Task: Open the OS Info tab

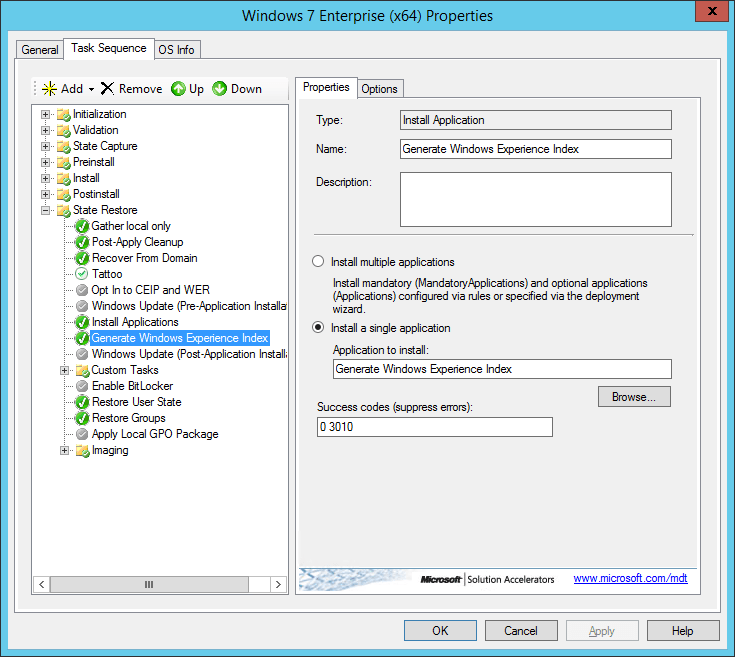Action: pyautogui.click(x=177, y=50)
